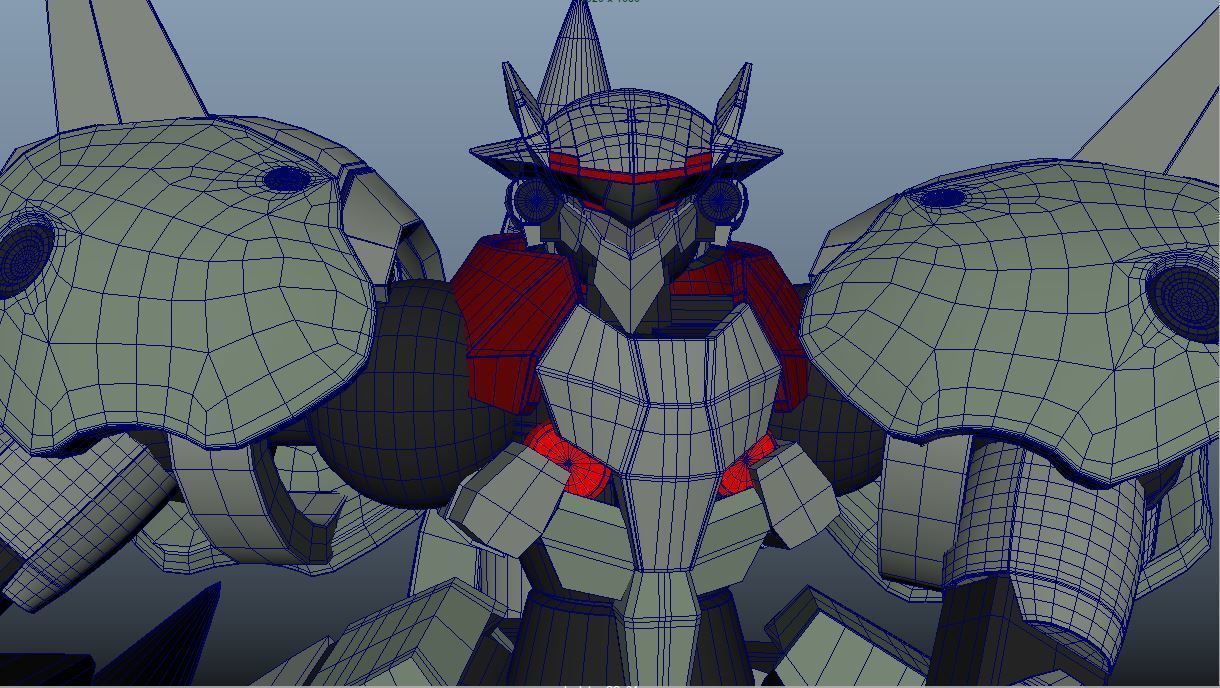
Task: Select the red circular joint left of the waist
Action: pyautogui.click(x=570, y=460)
